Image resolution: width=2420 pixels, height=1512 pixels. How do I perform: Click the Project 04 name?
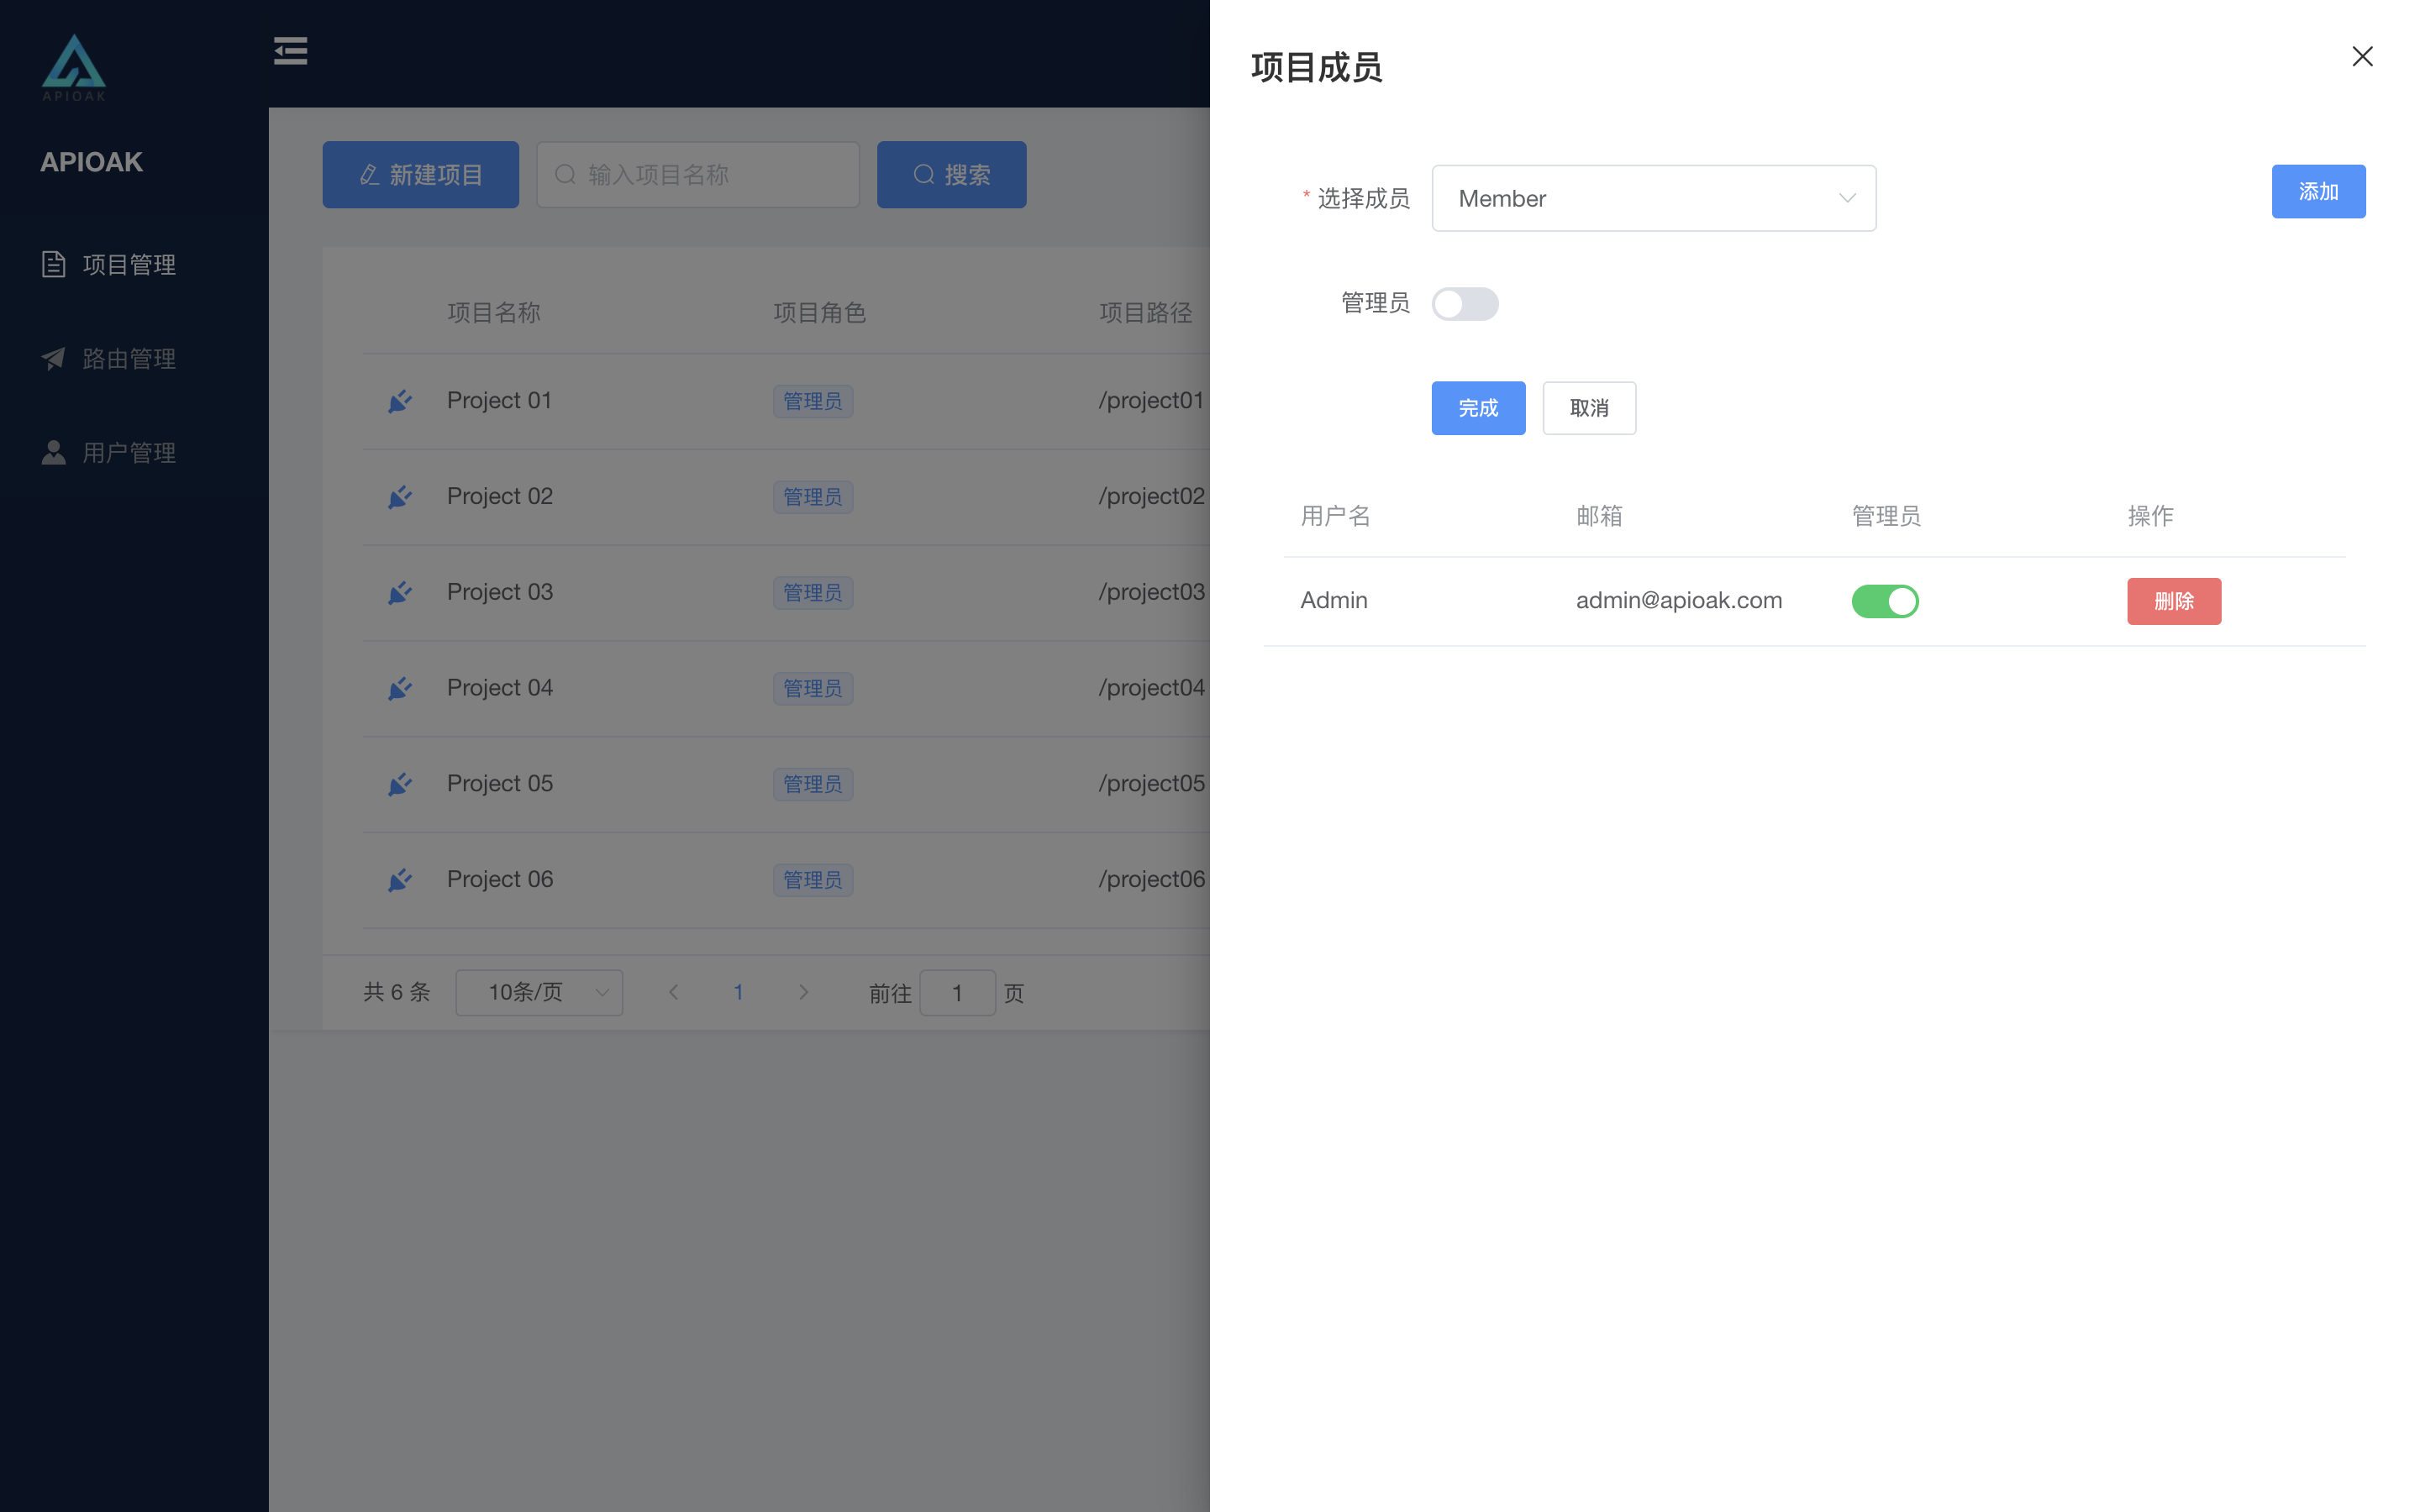tap(499, 687)
